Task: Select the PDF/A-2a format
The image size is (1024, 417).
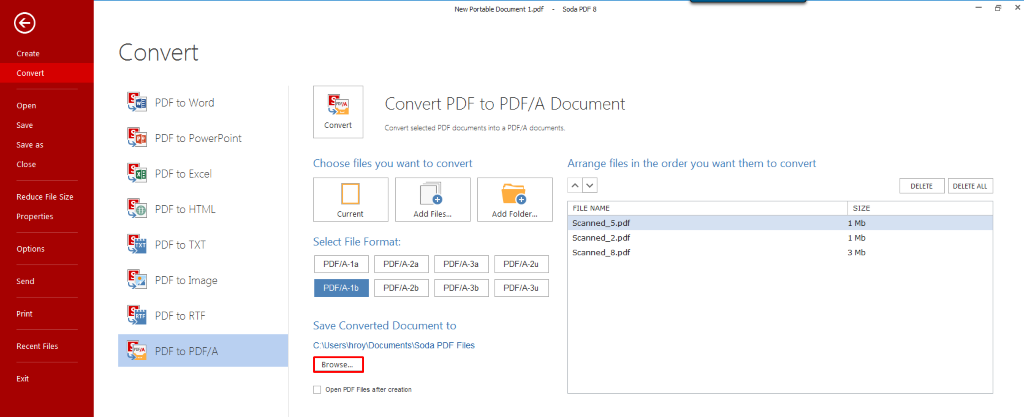Action: click(401, 264)
